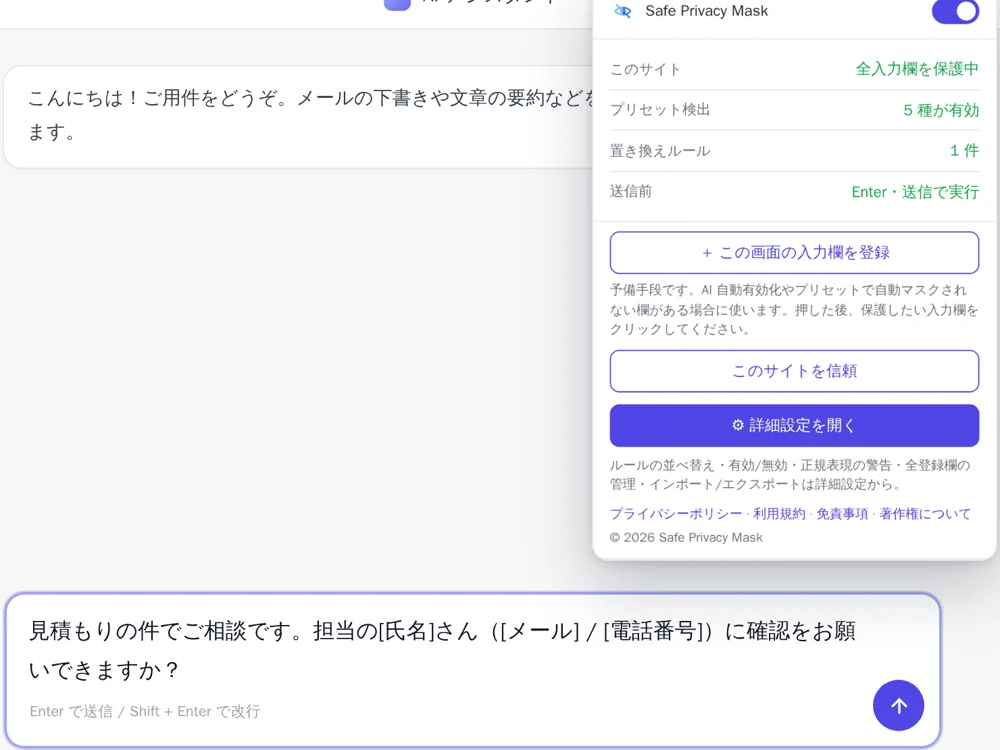Click the © 2026 Safe Privacy Mask text
This screenshot has width=1000, height=750.
(686, 538)
